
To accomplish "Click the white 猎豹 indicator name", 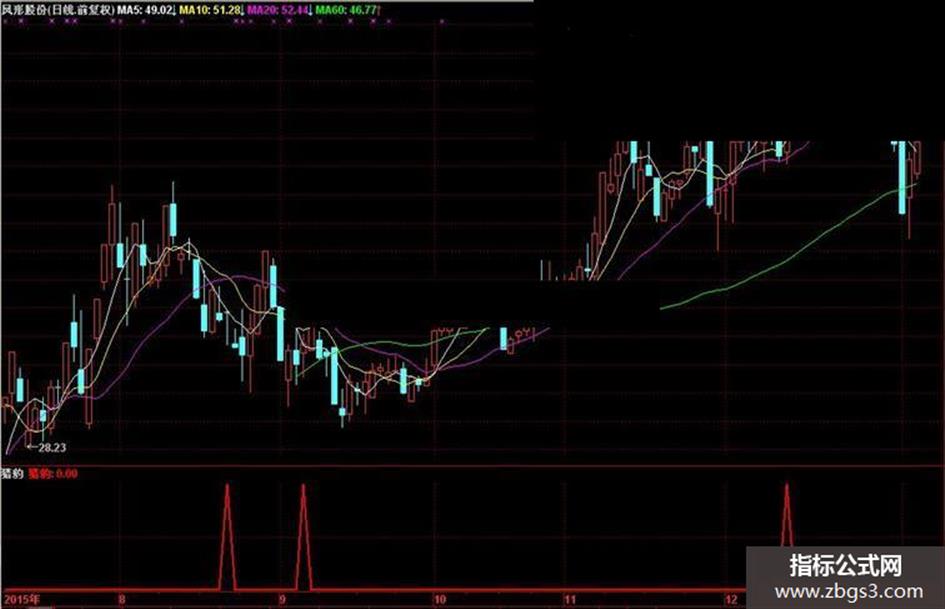I will pos(12,473).
